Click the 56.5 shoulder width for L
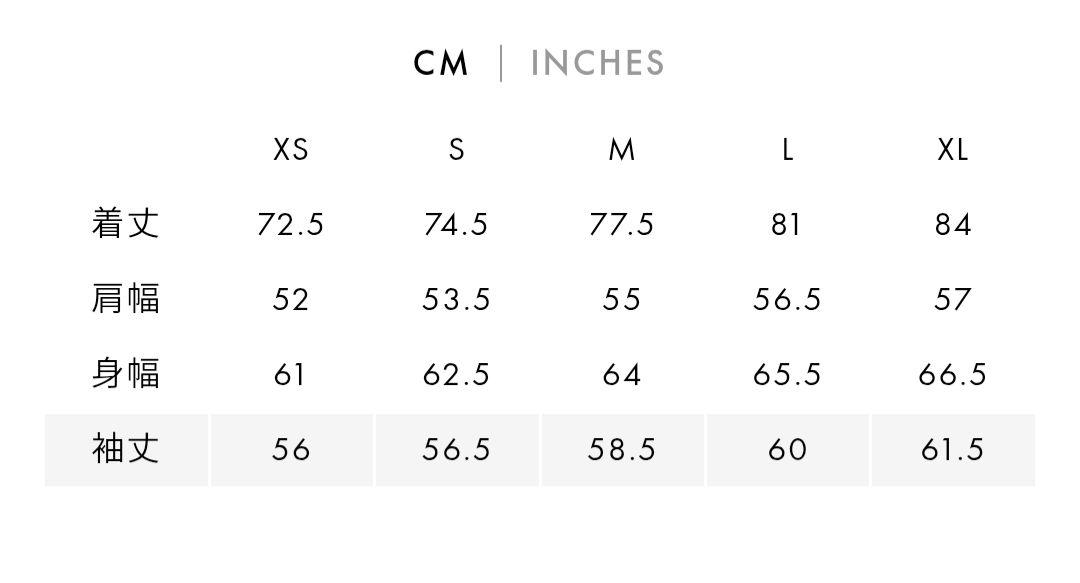 [x=787, y=300]
